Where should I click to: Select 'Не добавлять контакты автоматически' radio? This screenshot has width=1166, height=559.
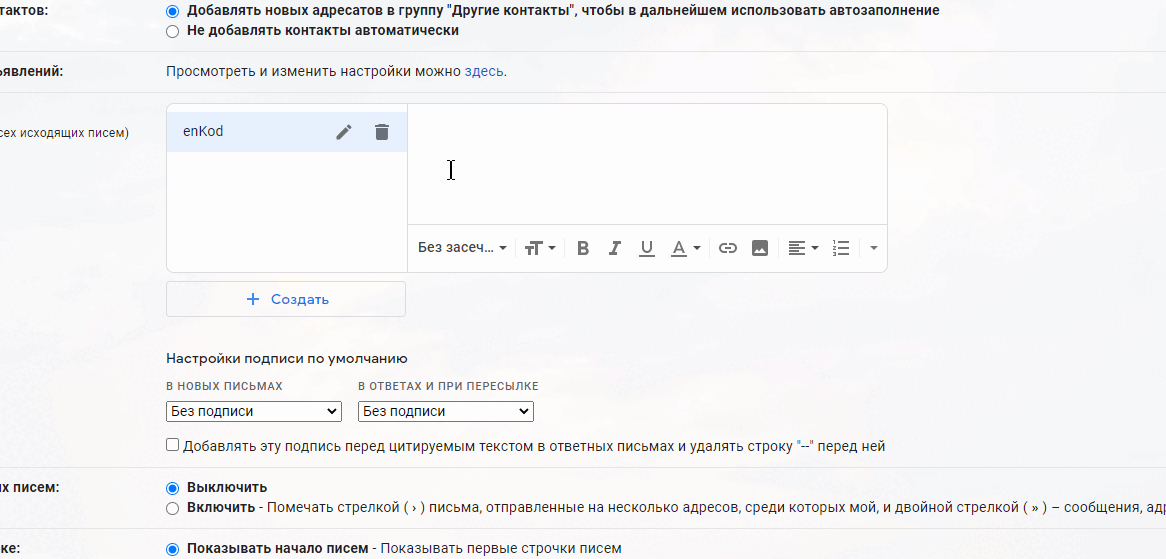(x=173, y=31)
